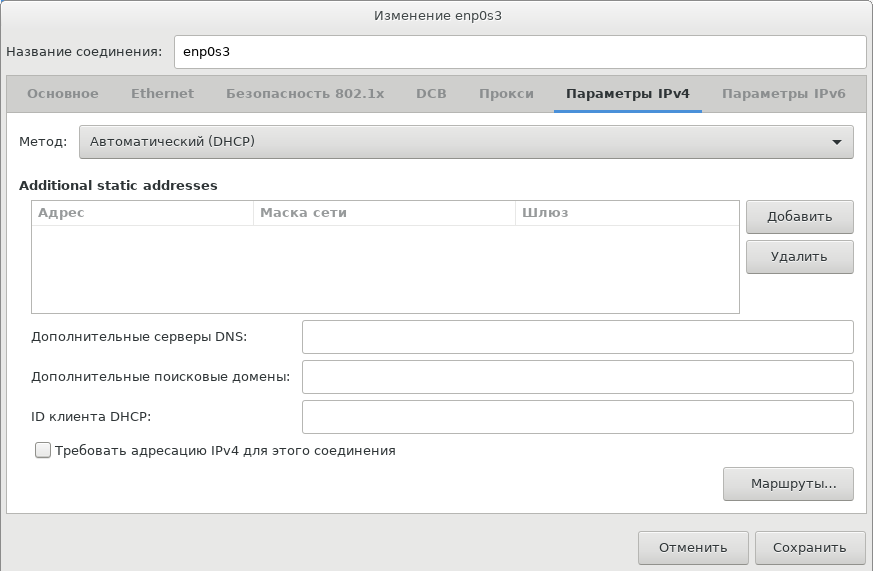
Task: Click Отменить to discard changes
Action: tap(692, 548)
